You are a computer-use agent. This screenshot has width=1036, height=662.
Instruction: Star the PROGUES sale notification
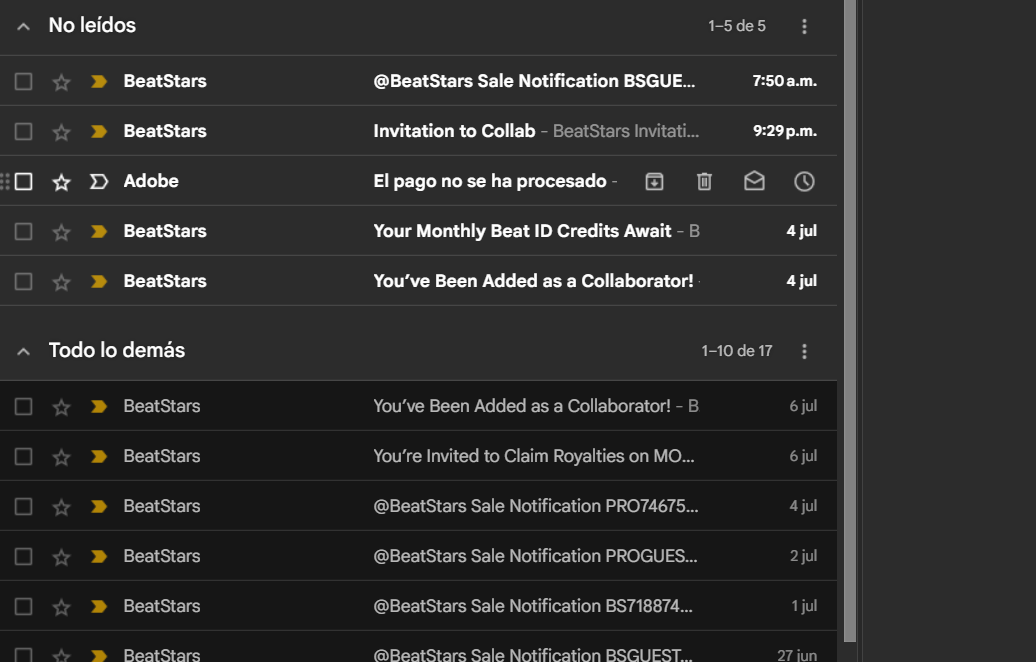pyautogui.click(x=61, y=557)
